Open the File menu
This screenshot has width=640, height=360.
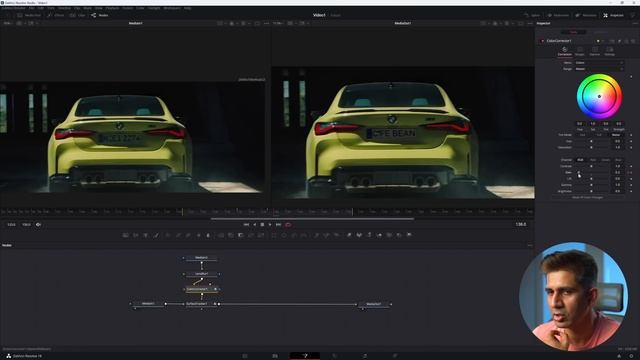(31, 8)
